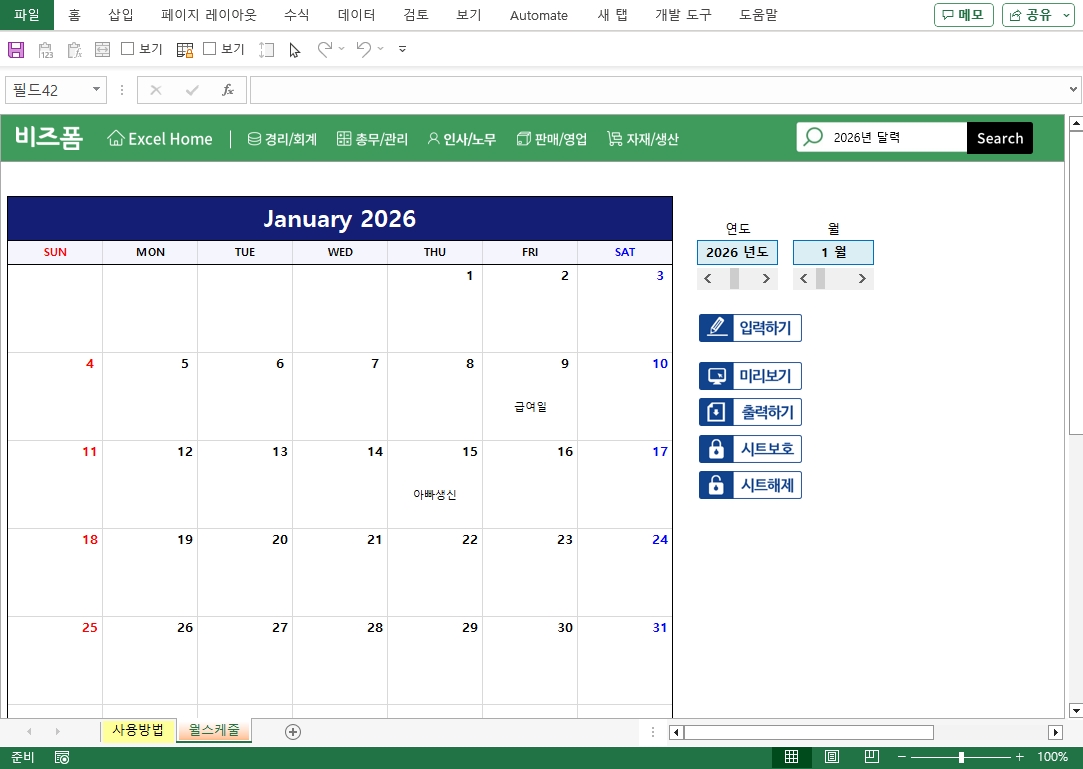Open the 개발 도구 ribbon tab
The image size is (1083, 769).
(x=683, y=15)
